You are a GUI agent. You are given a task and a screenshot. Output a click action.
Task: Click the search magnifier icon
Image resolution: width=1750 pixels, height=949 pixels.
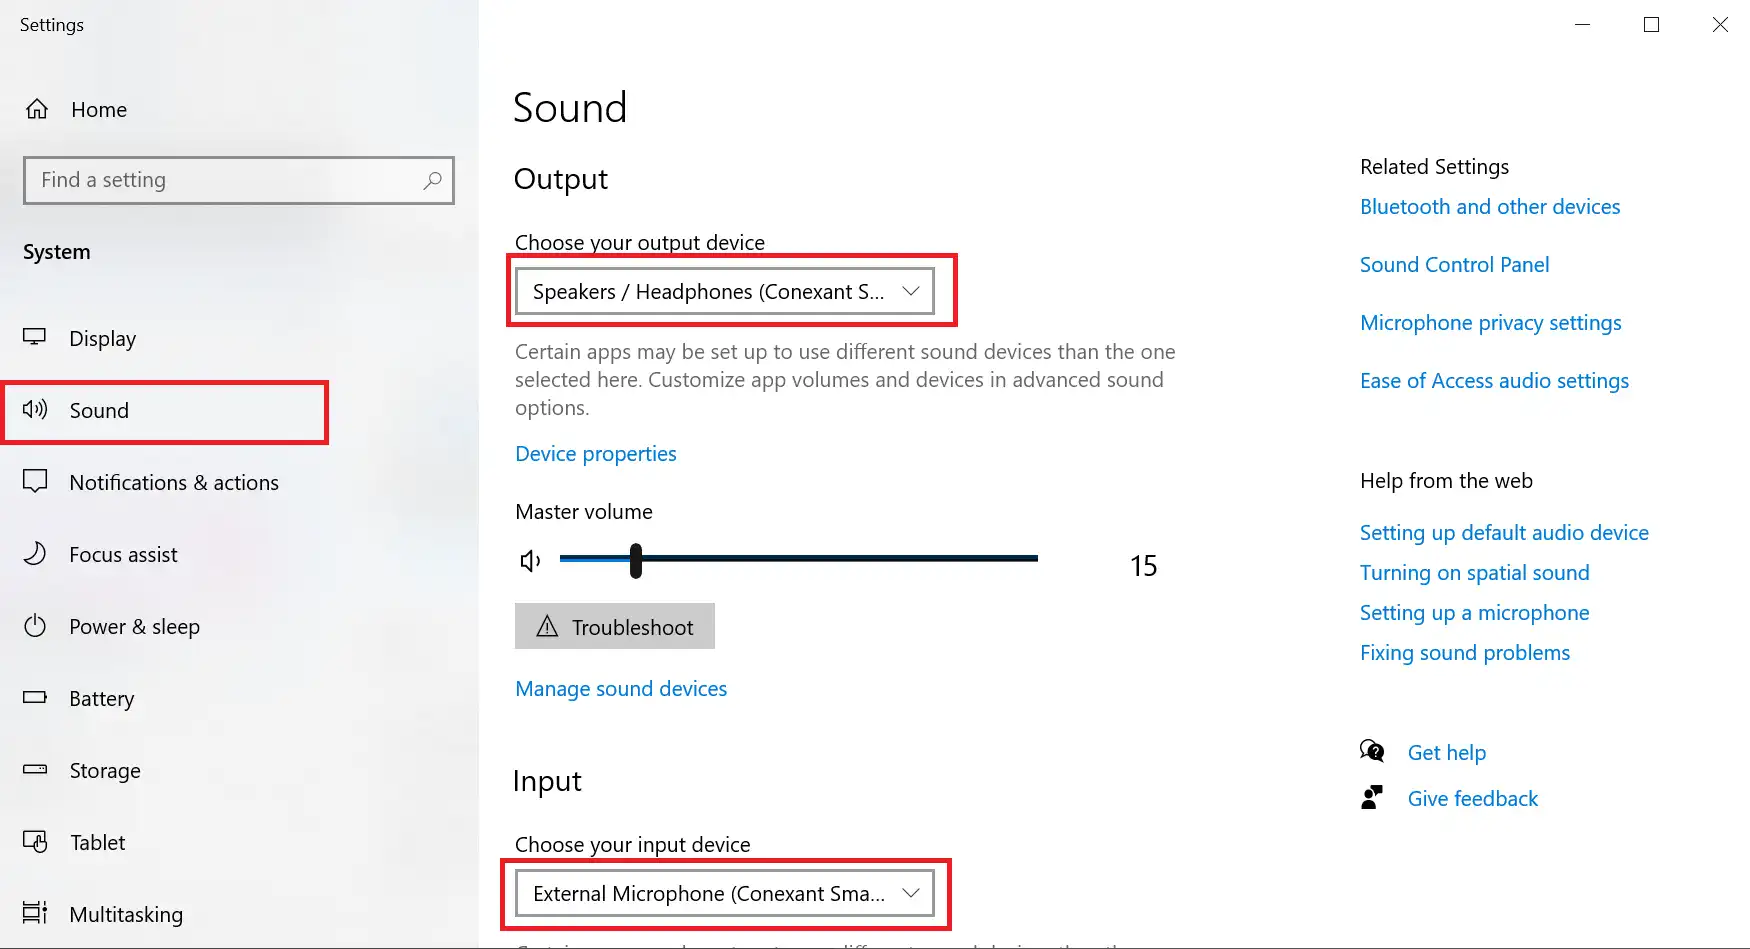432,180
